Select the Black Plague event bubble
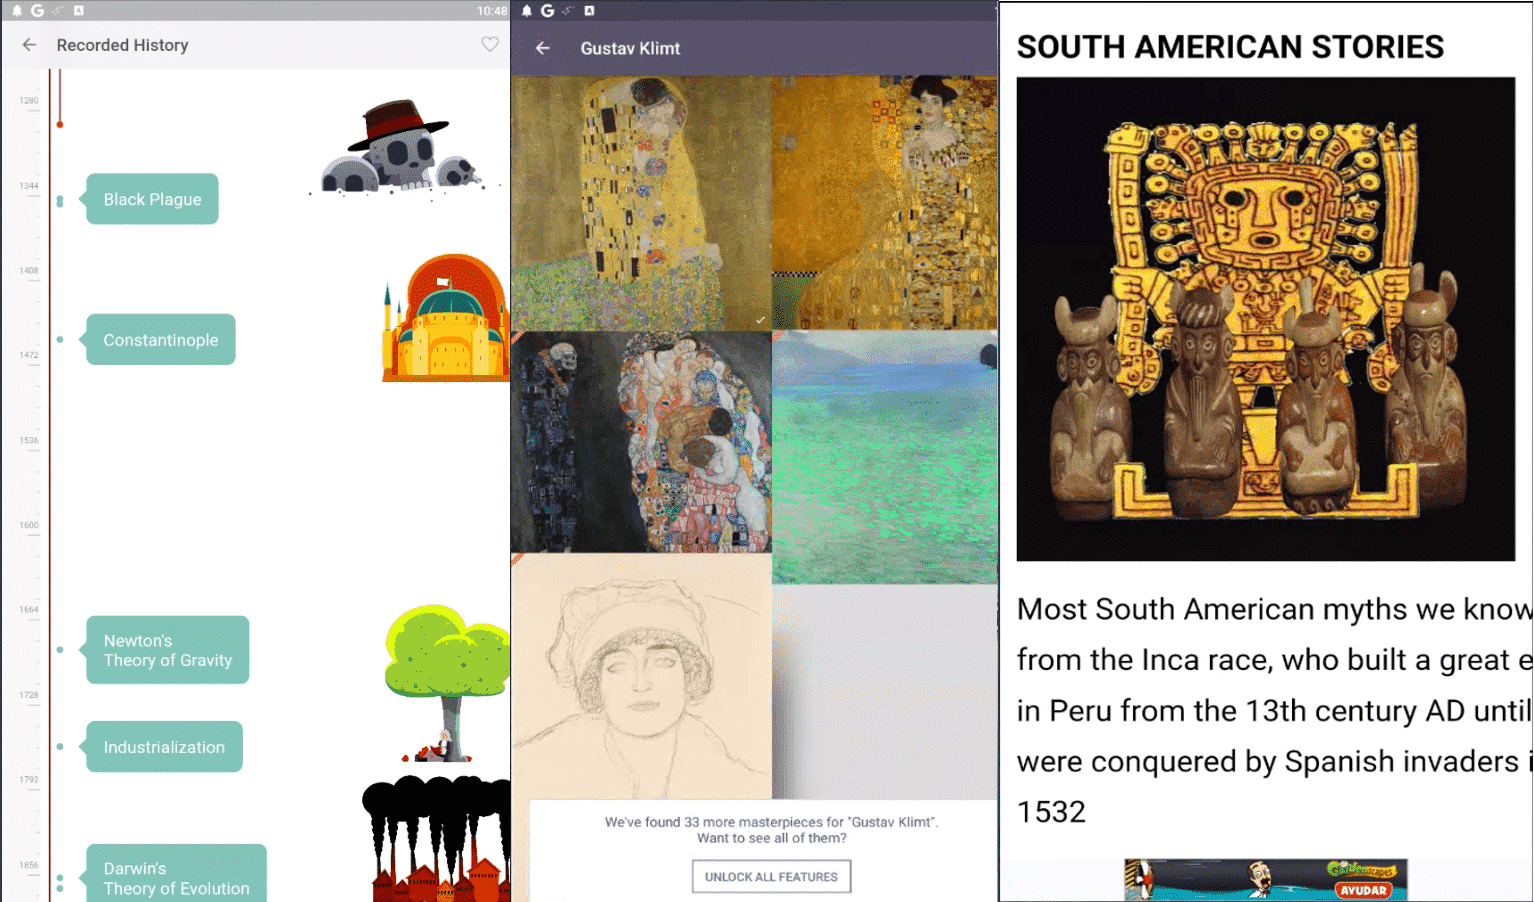Viewport: 1534px width, 902px height. pos(151,199)
